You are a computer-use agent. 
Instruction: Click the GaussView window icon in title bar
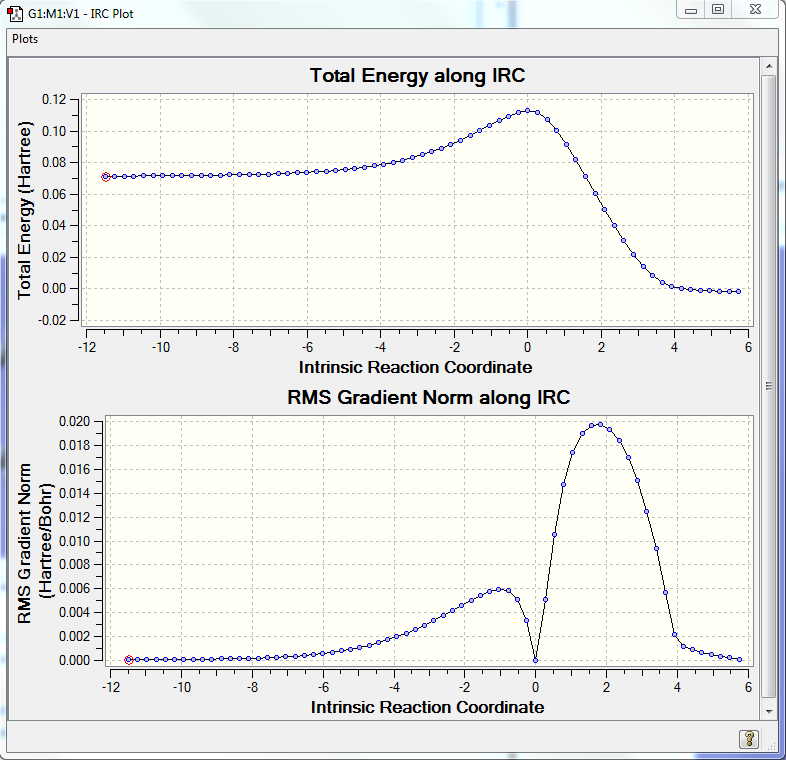point(15,14)
